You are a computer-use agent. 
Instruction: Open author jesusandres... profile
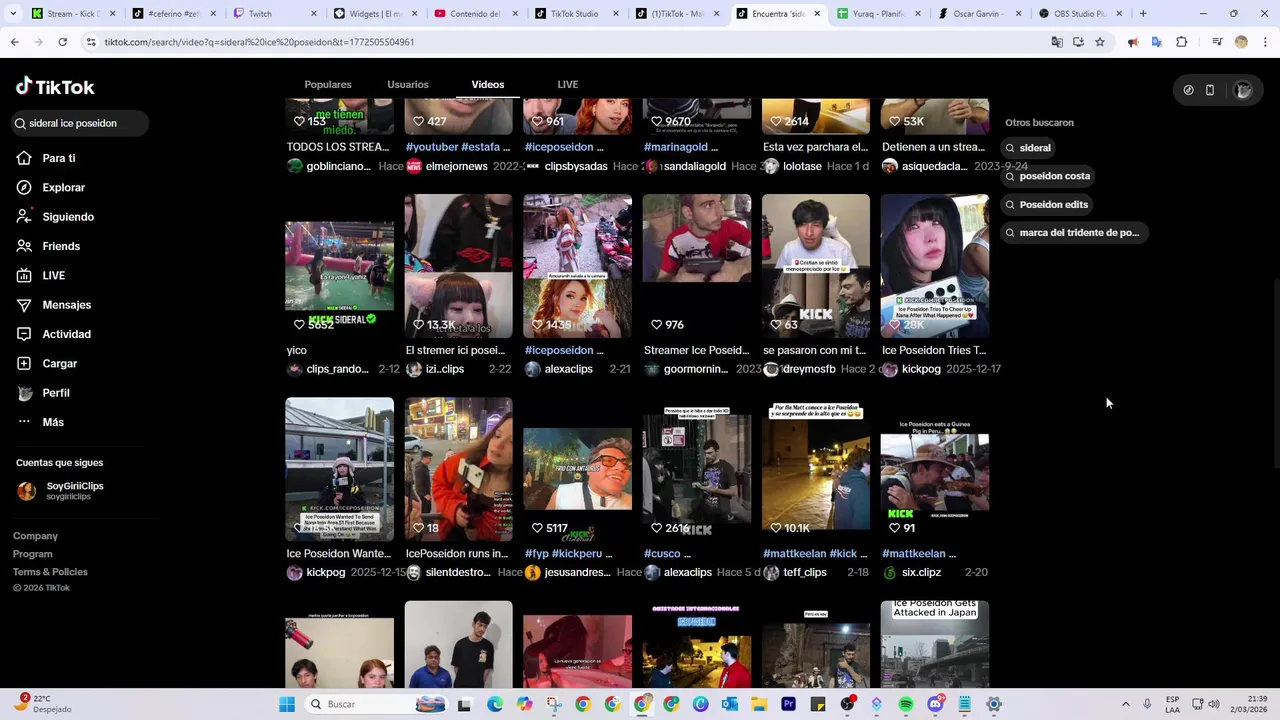point(577,573)
